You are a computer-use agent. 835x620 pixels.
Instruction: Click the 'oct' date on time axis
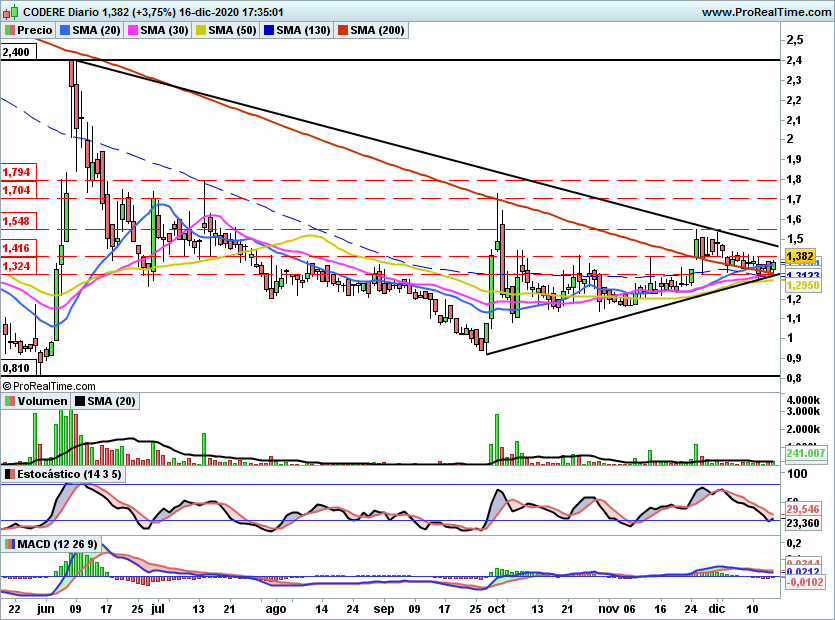pos(496,608)
